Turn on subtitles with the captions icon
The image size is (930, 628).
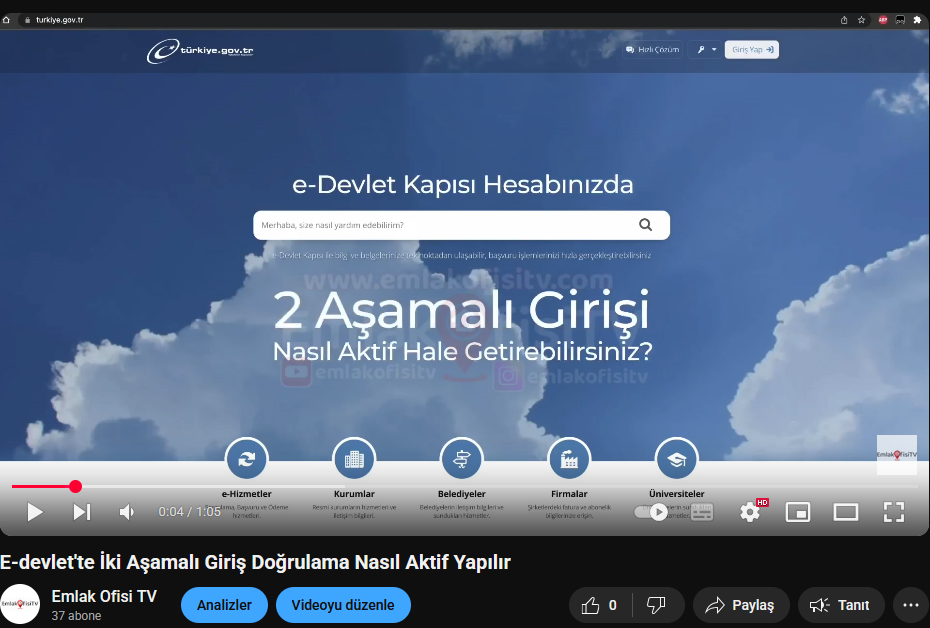point(702,512)
